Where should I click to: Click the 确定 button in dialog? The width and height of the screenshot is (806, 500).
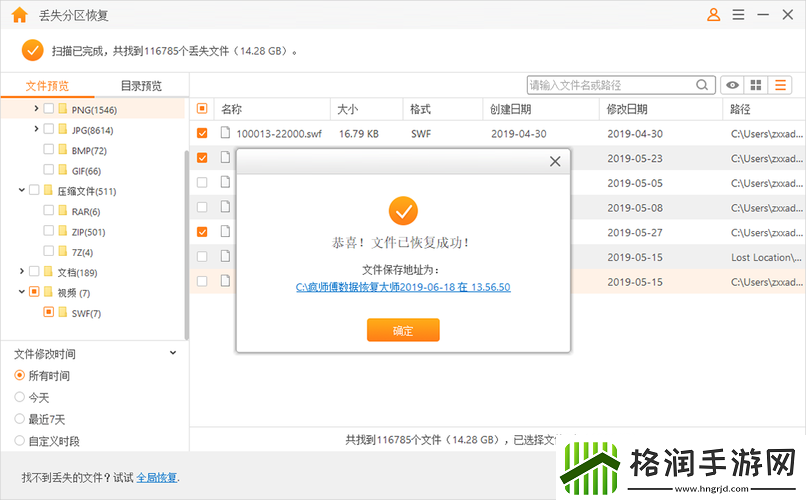403,330
